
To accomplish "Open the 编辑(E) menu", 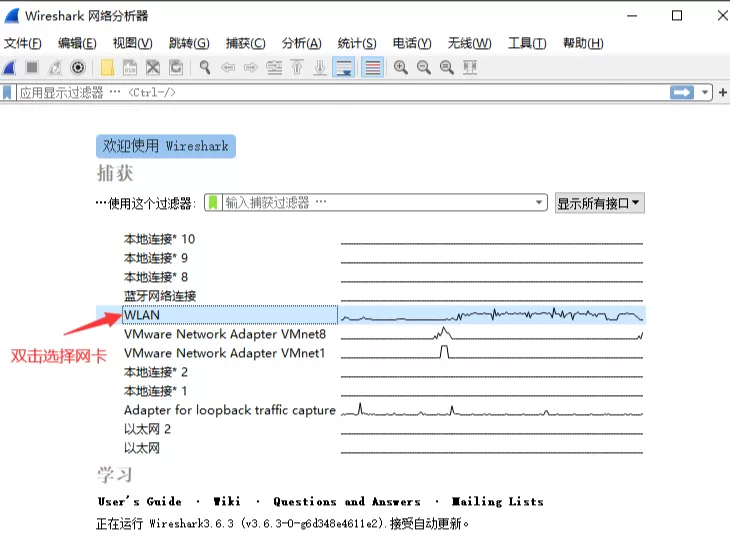I will coord(77,43).
